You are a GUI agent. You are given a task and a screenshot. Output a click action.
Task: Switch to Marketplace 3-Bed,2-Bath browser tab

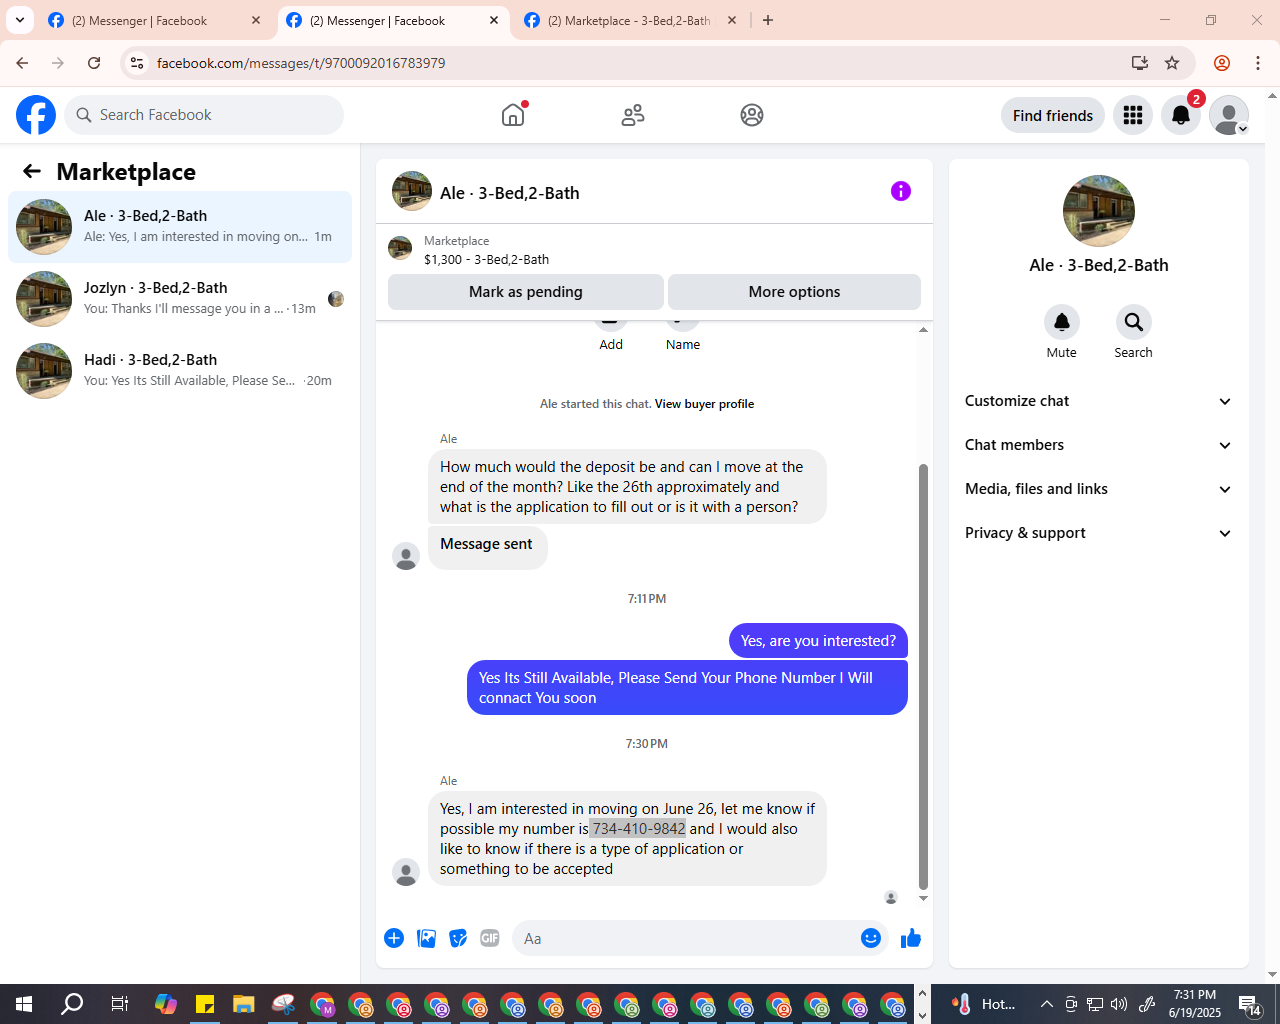630,20
